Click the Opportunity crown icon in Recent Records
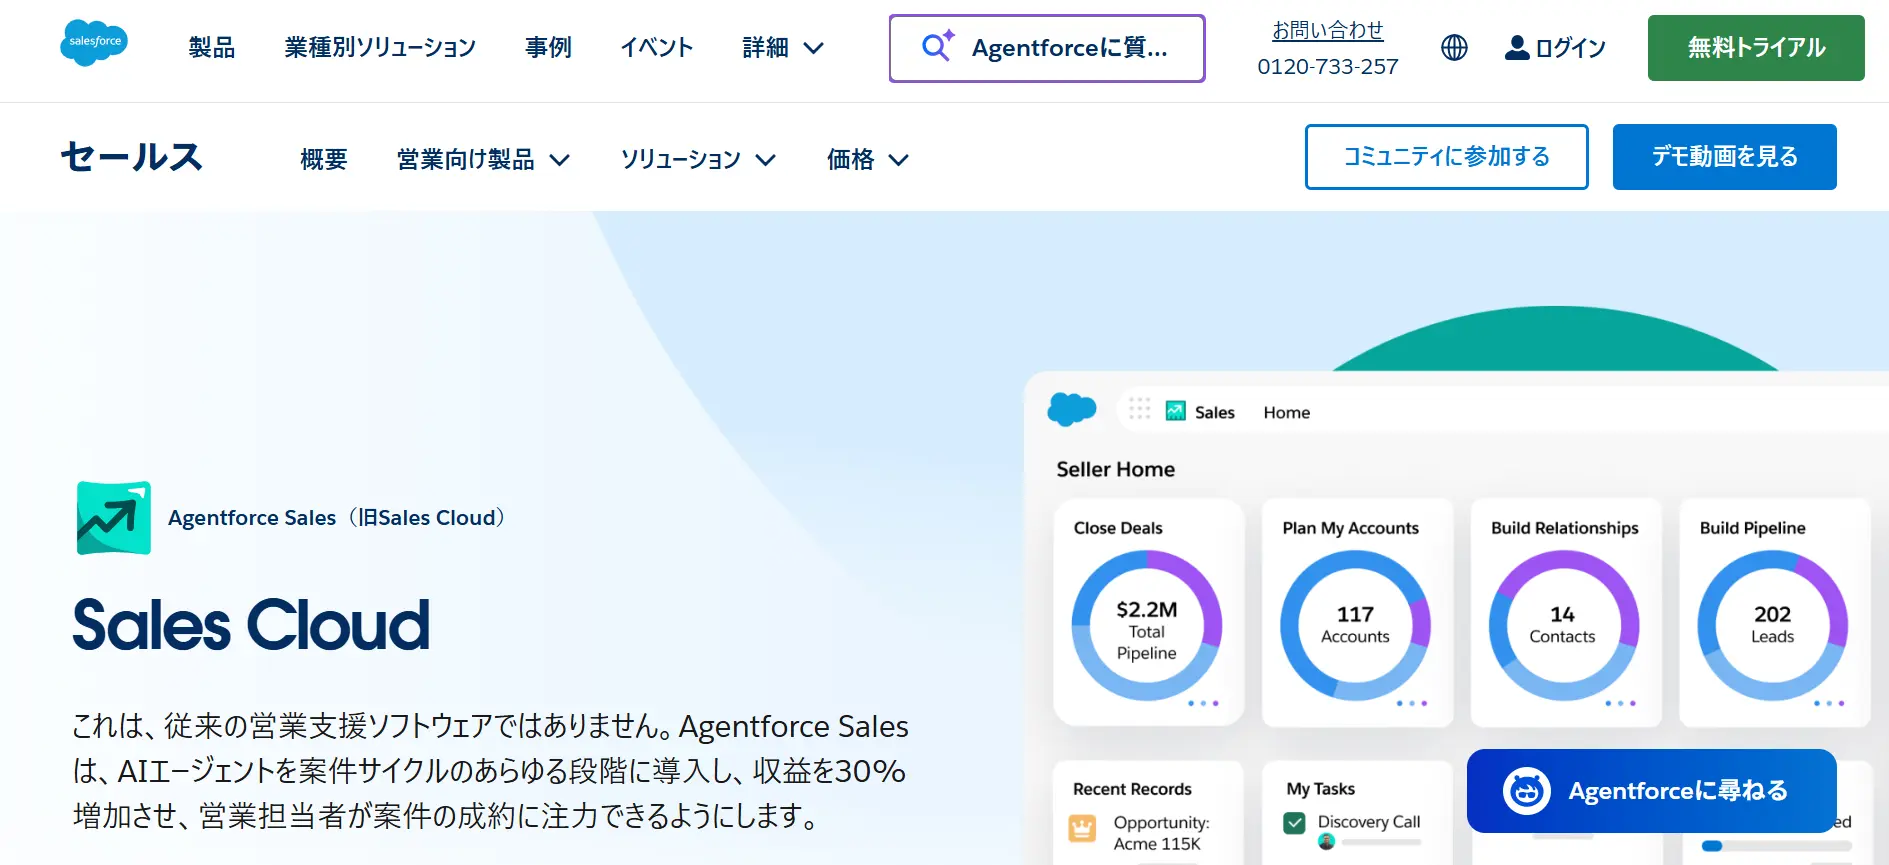Screen dimensions: 1889x865 tap(1082, 828)
